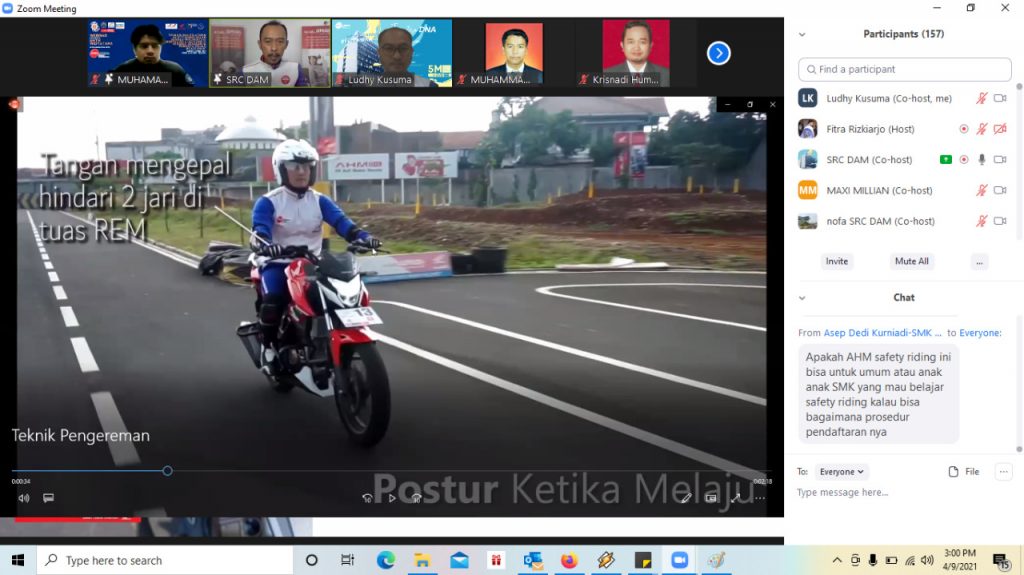Enter fullscreen on the video player
This screenshot has height=575, width=1024.
(736, 497)
